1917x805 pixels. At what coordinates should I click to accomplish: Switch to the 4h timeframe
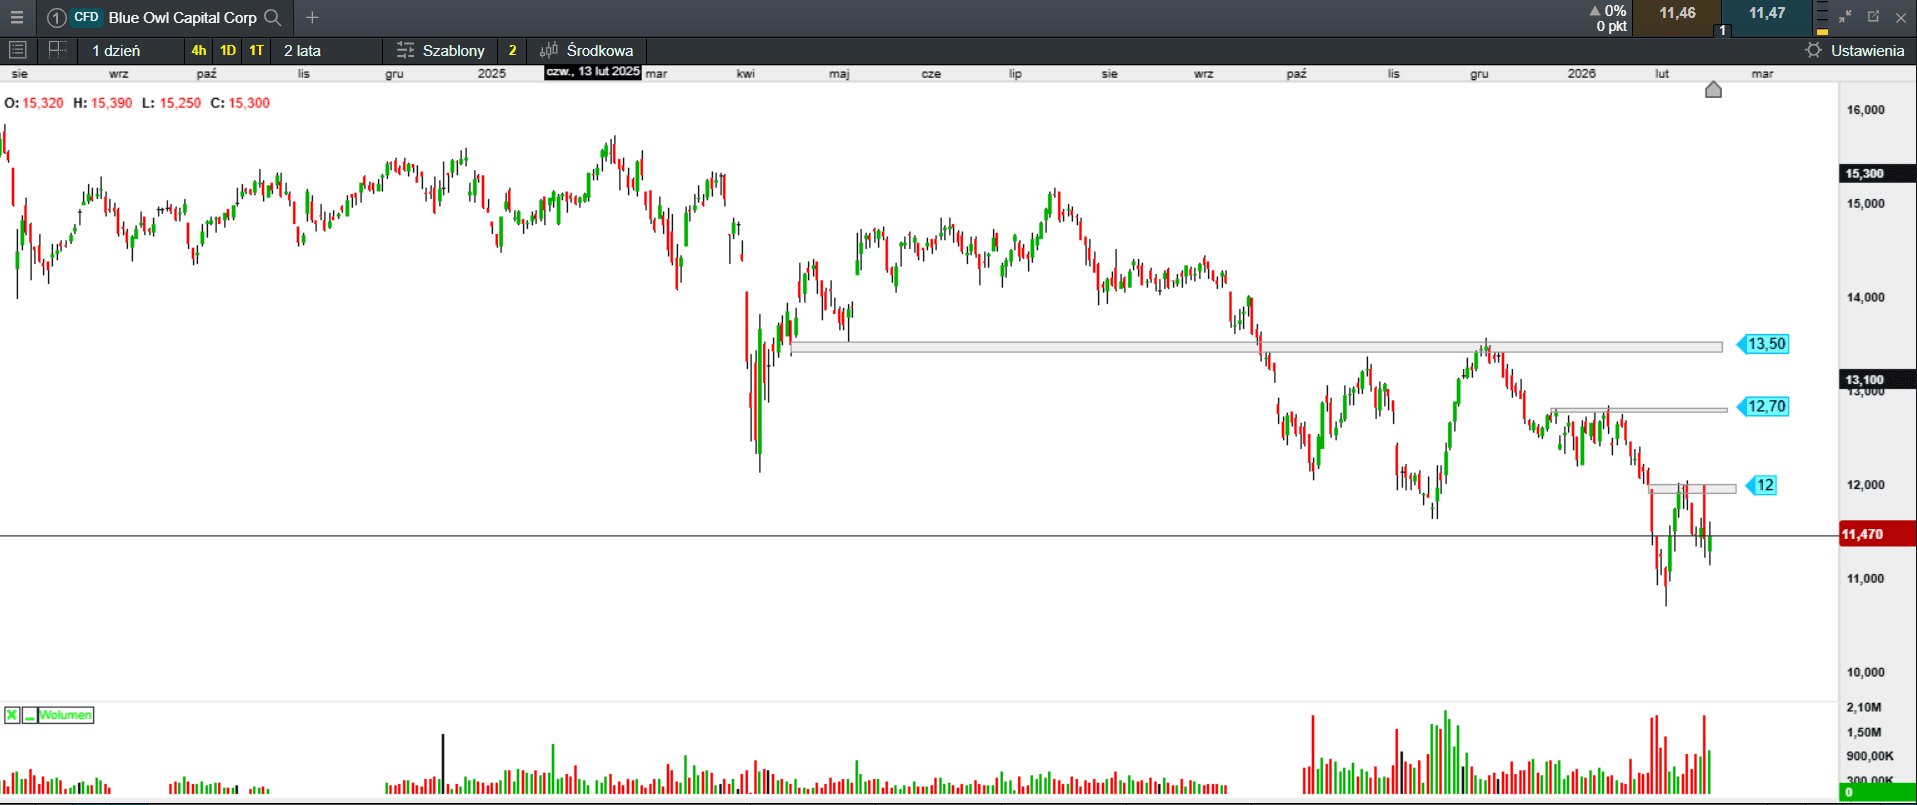199,50
